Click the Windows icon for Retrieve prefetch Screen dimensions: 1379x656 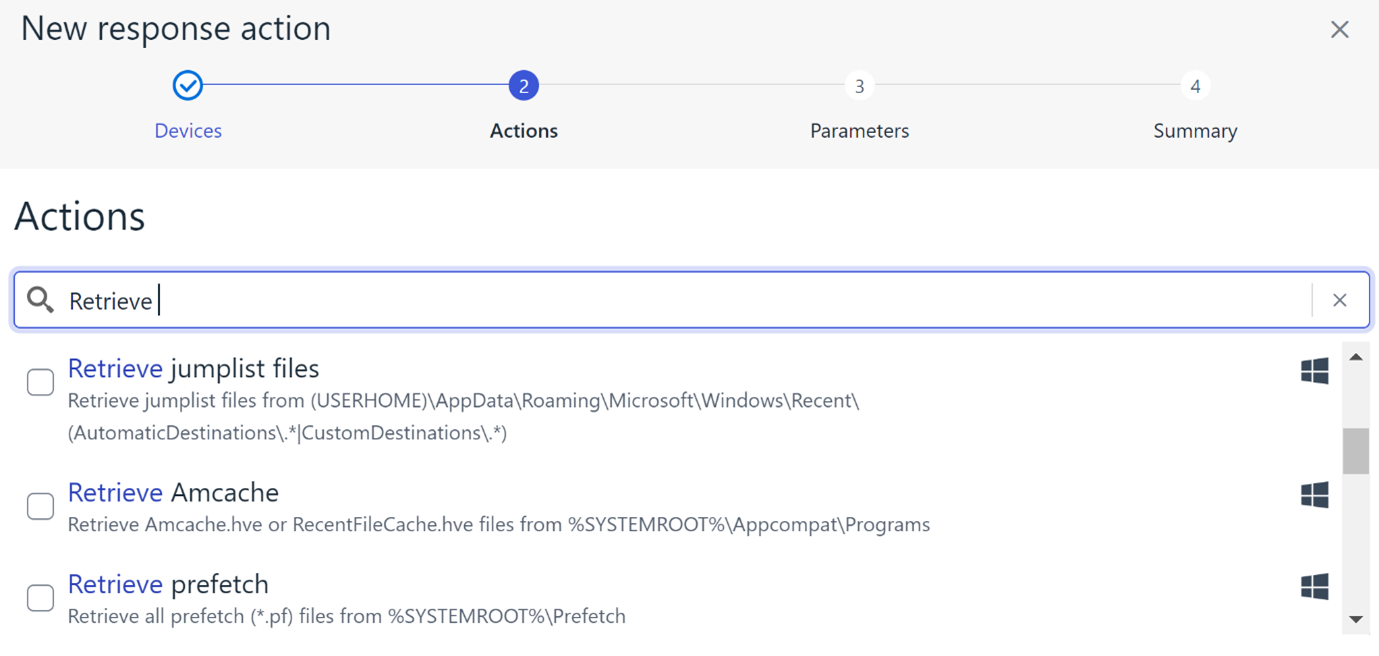click(1315, 586)
